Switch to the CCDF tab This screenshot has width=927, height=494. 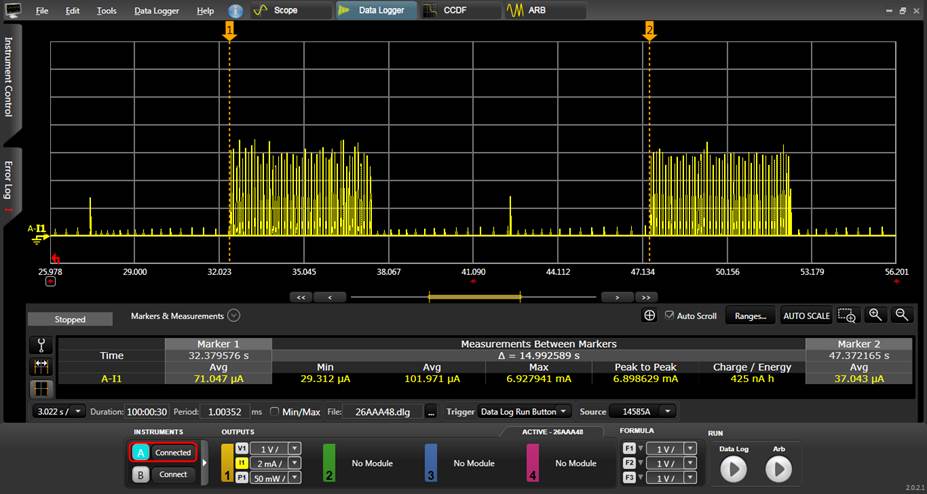click(x=461, y=11)
